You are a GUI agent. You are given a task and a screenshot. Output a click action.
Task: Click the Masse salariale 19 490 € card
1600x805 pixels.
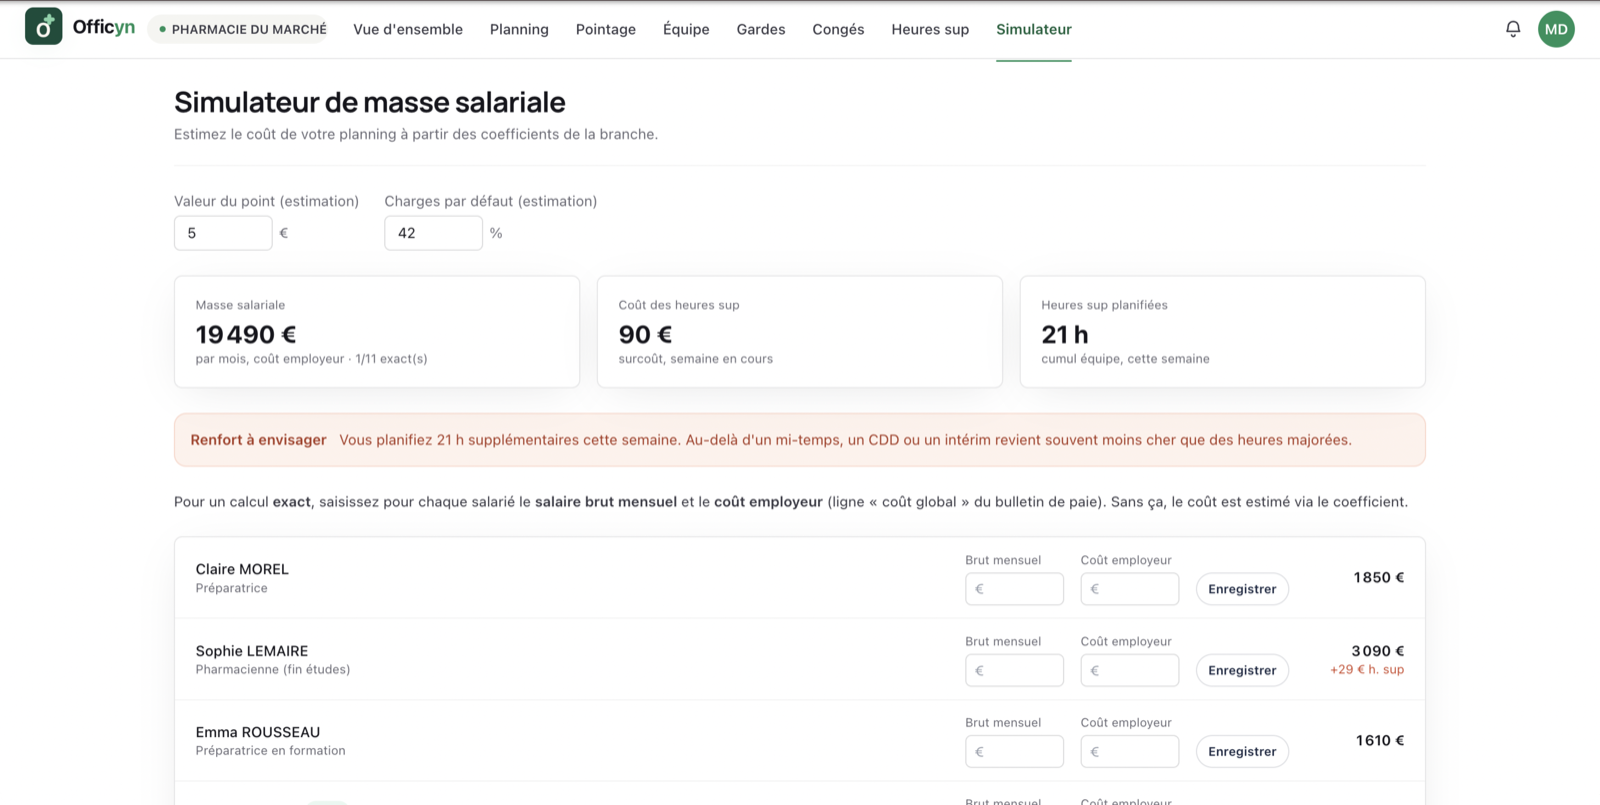(377, 331)
